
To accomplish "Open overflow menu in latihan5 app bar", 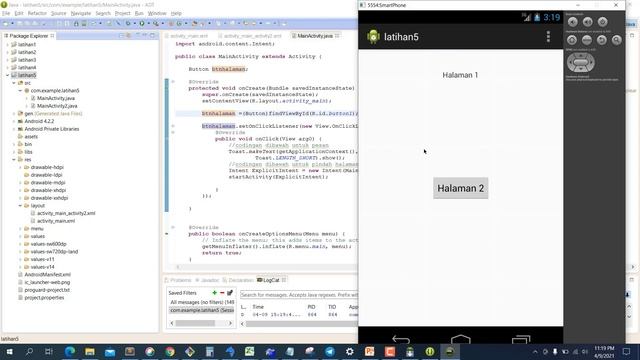I will tap(548, 37).
